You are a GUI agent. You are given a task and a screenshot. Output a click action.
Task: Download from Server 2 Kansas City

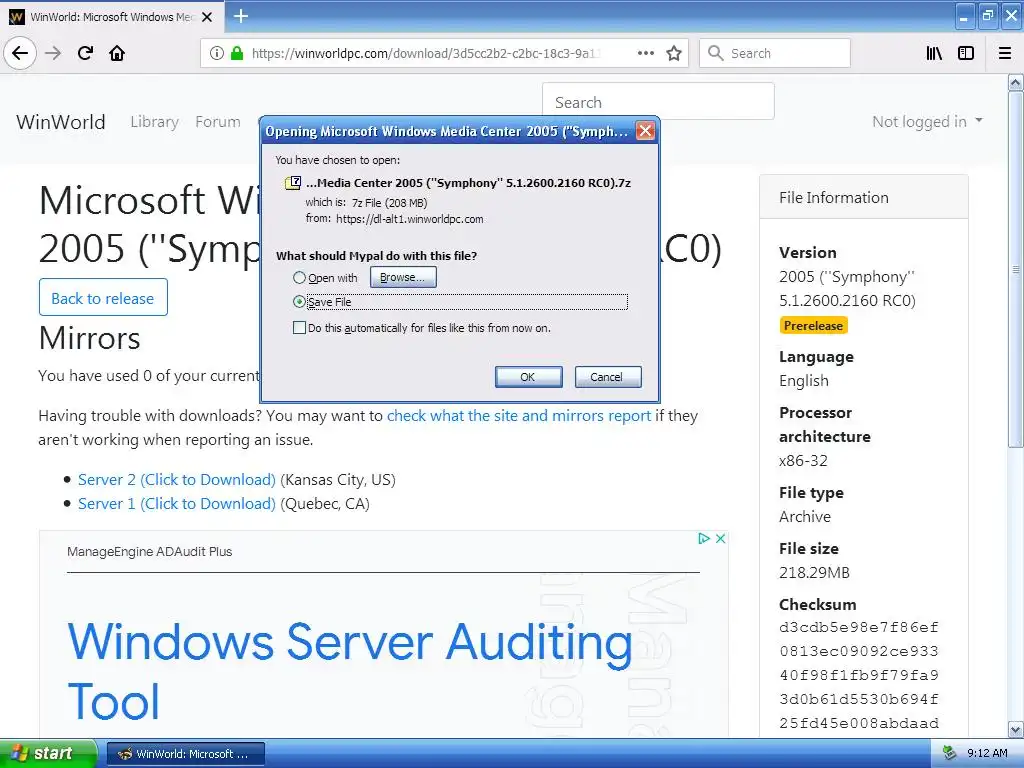[x=176, y=479]
